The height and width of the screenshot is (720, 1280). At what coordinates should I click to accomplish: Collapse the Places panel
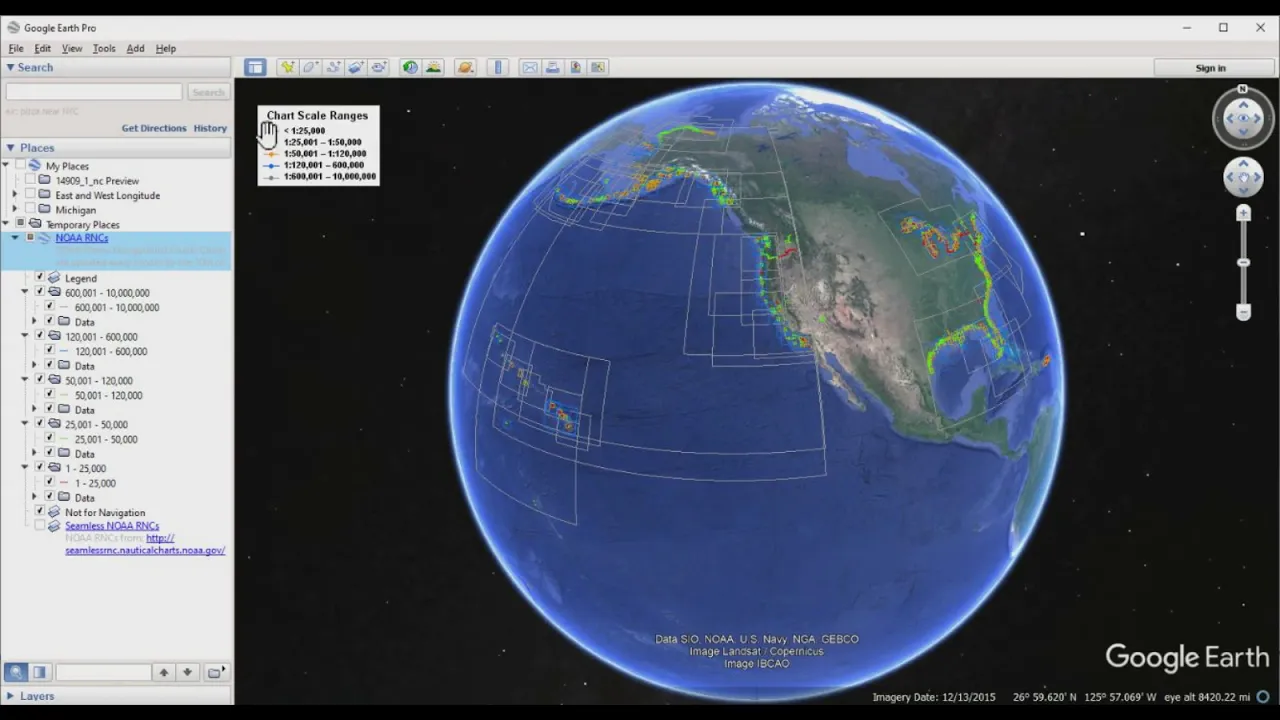10,148
